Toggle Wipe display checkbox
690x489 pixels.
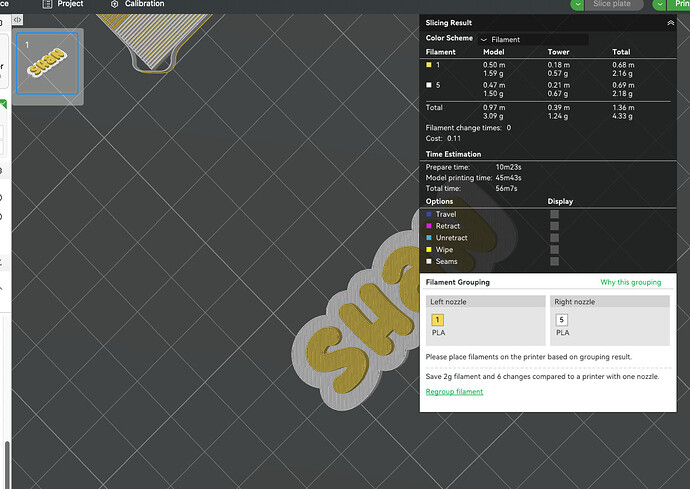(554, 250)
